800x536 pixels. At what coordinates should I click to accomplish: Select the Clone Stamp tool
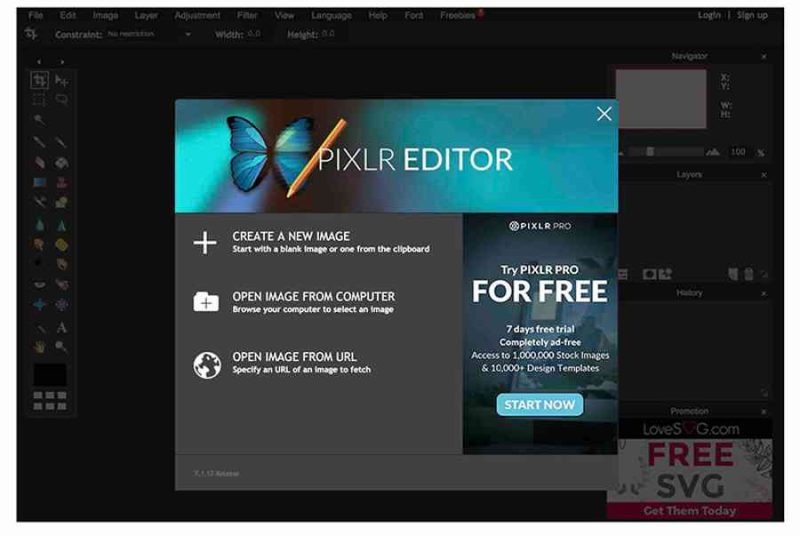[61, 182]
